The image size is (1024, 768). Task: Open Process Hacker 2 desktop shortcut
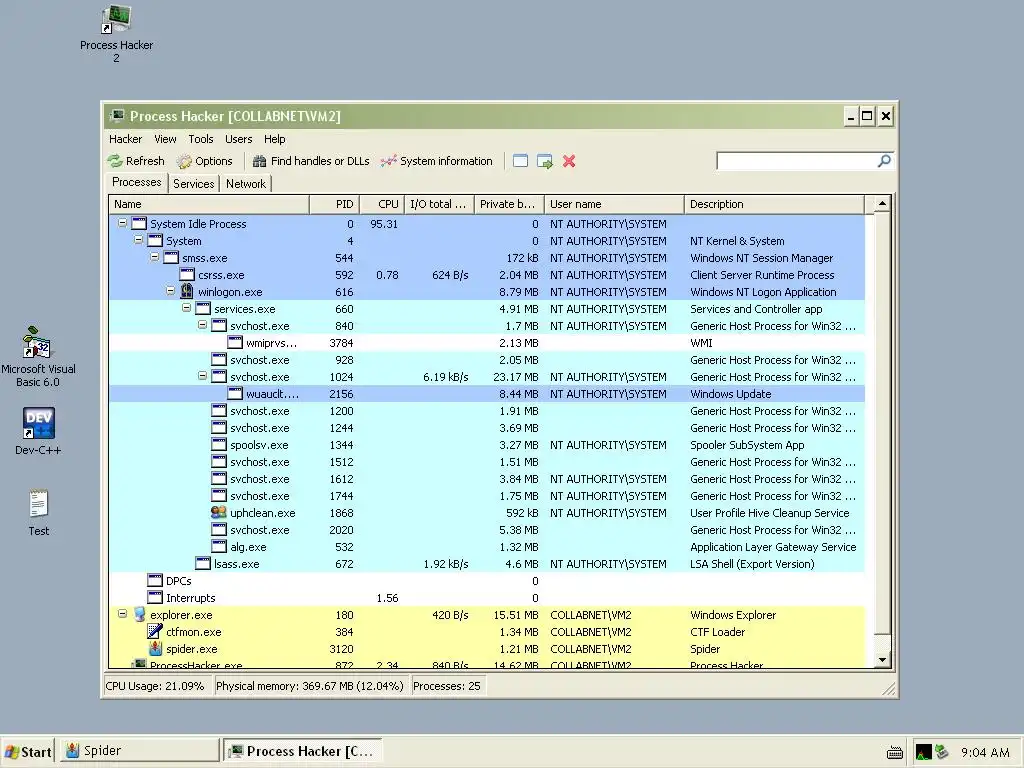116,34
